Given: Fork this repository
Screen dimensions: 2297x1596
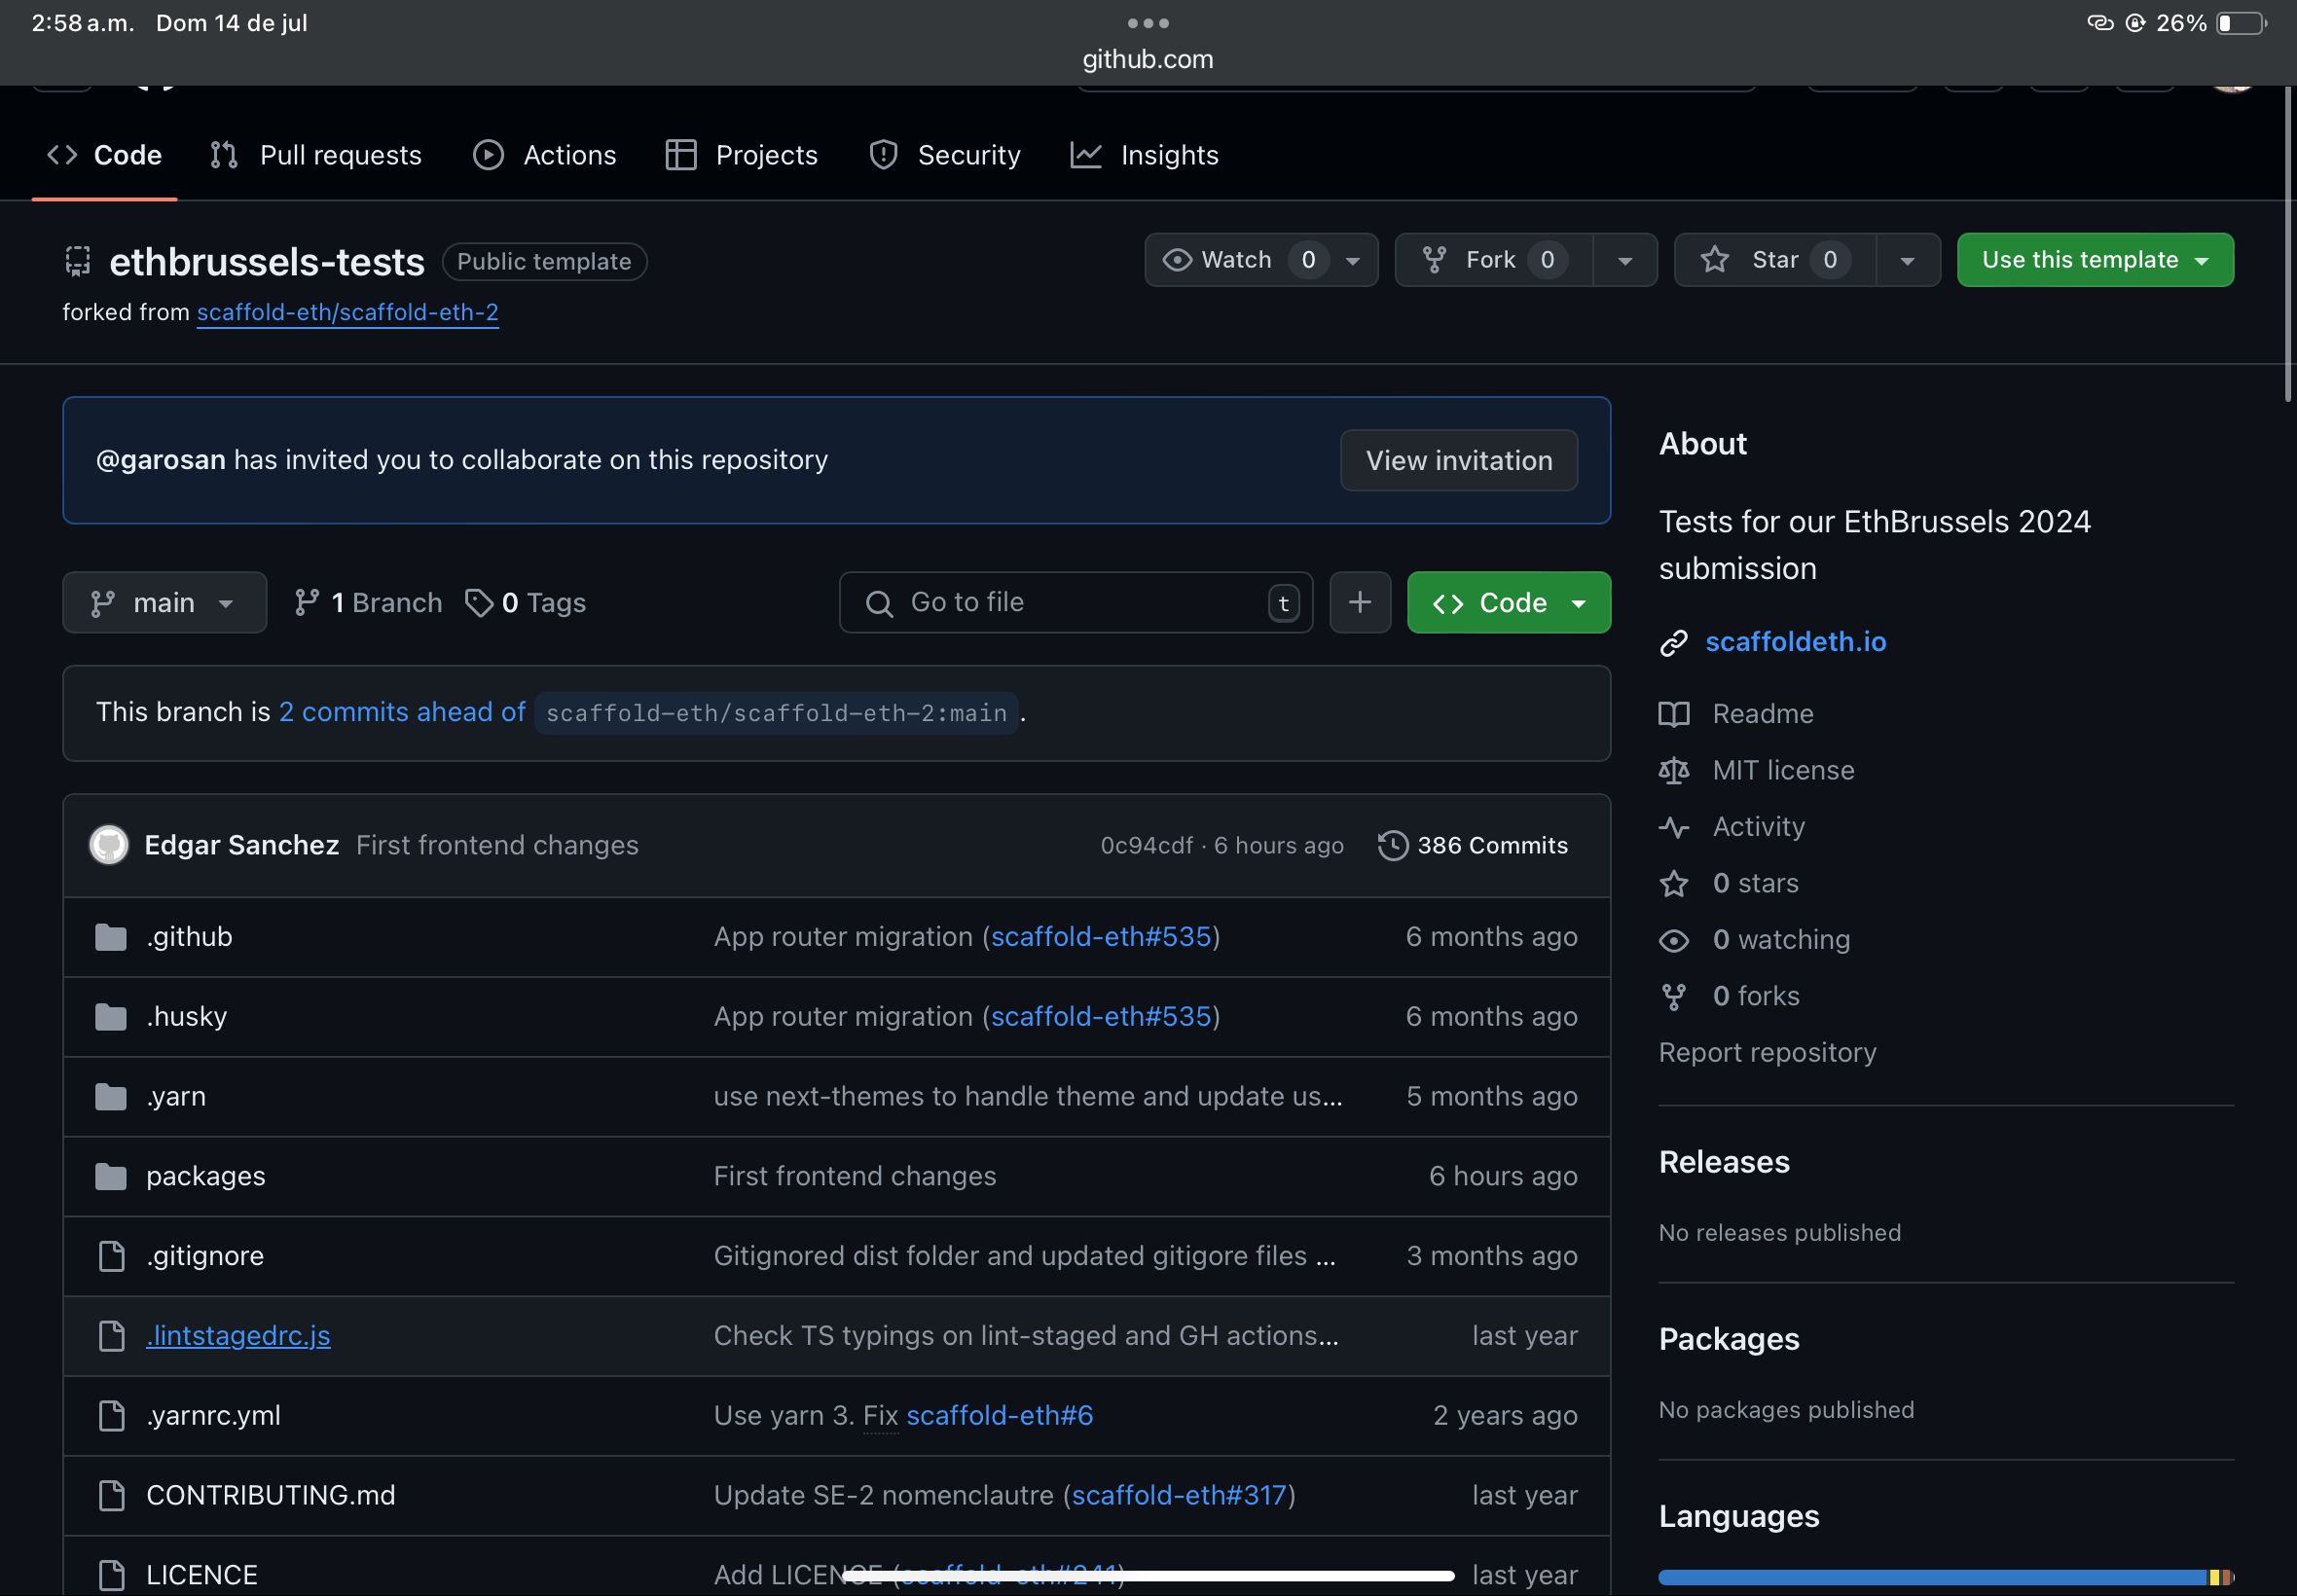Looking at the screenshot, I should 1494,260.
